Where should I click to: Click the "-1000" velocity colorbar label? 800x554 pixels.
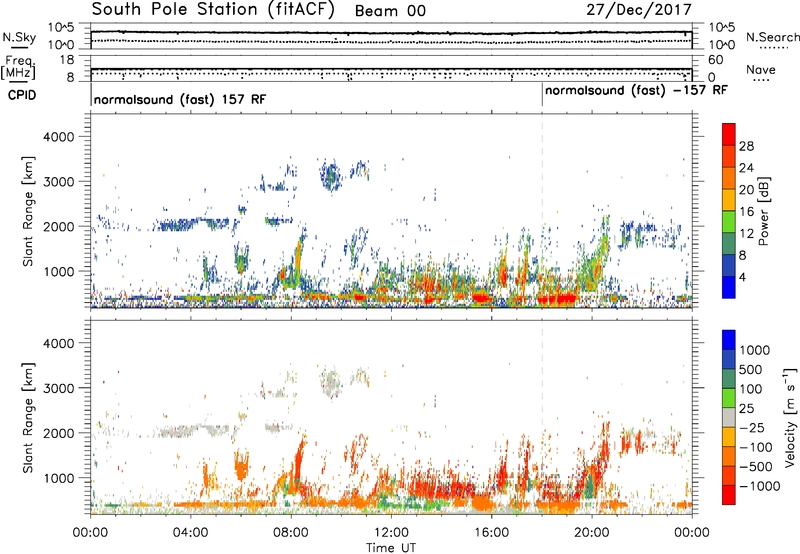(x=759, y=486)
